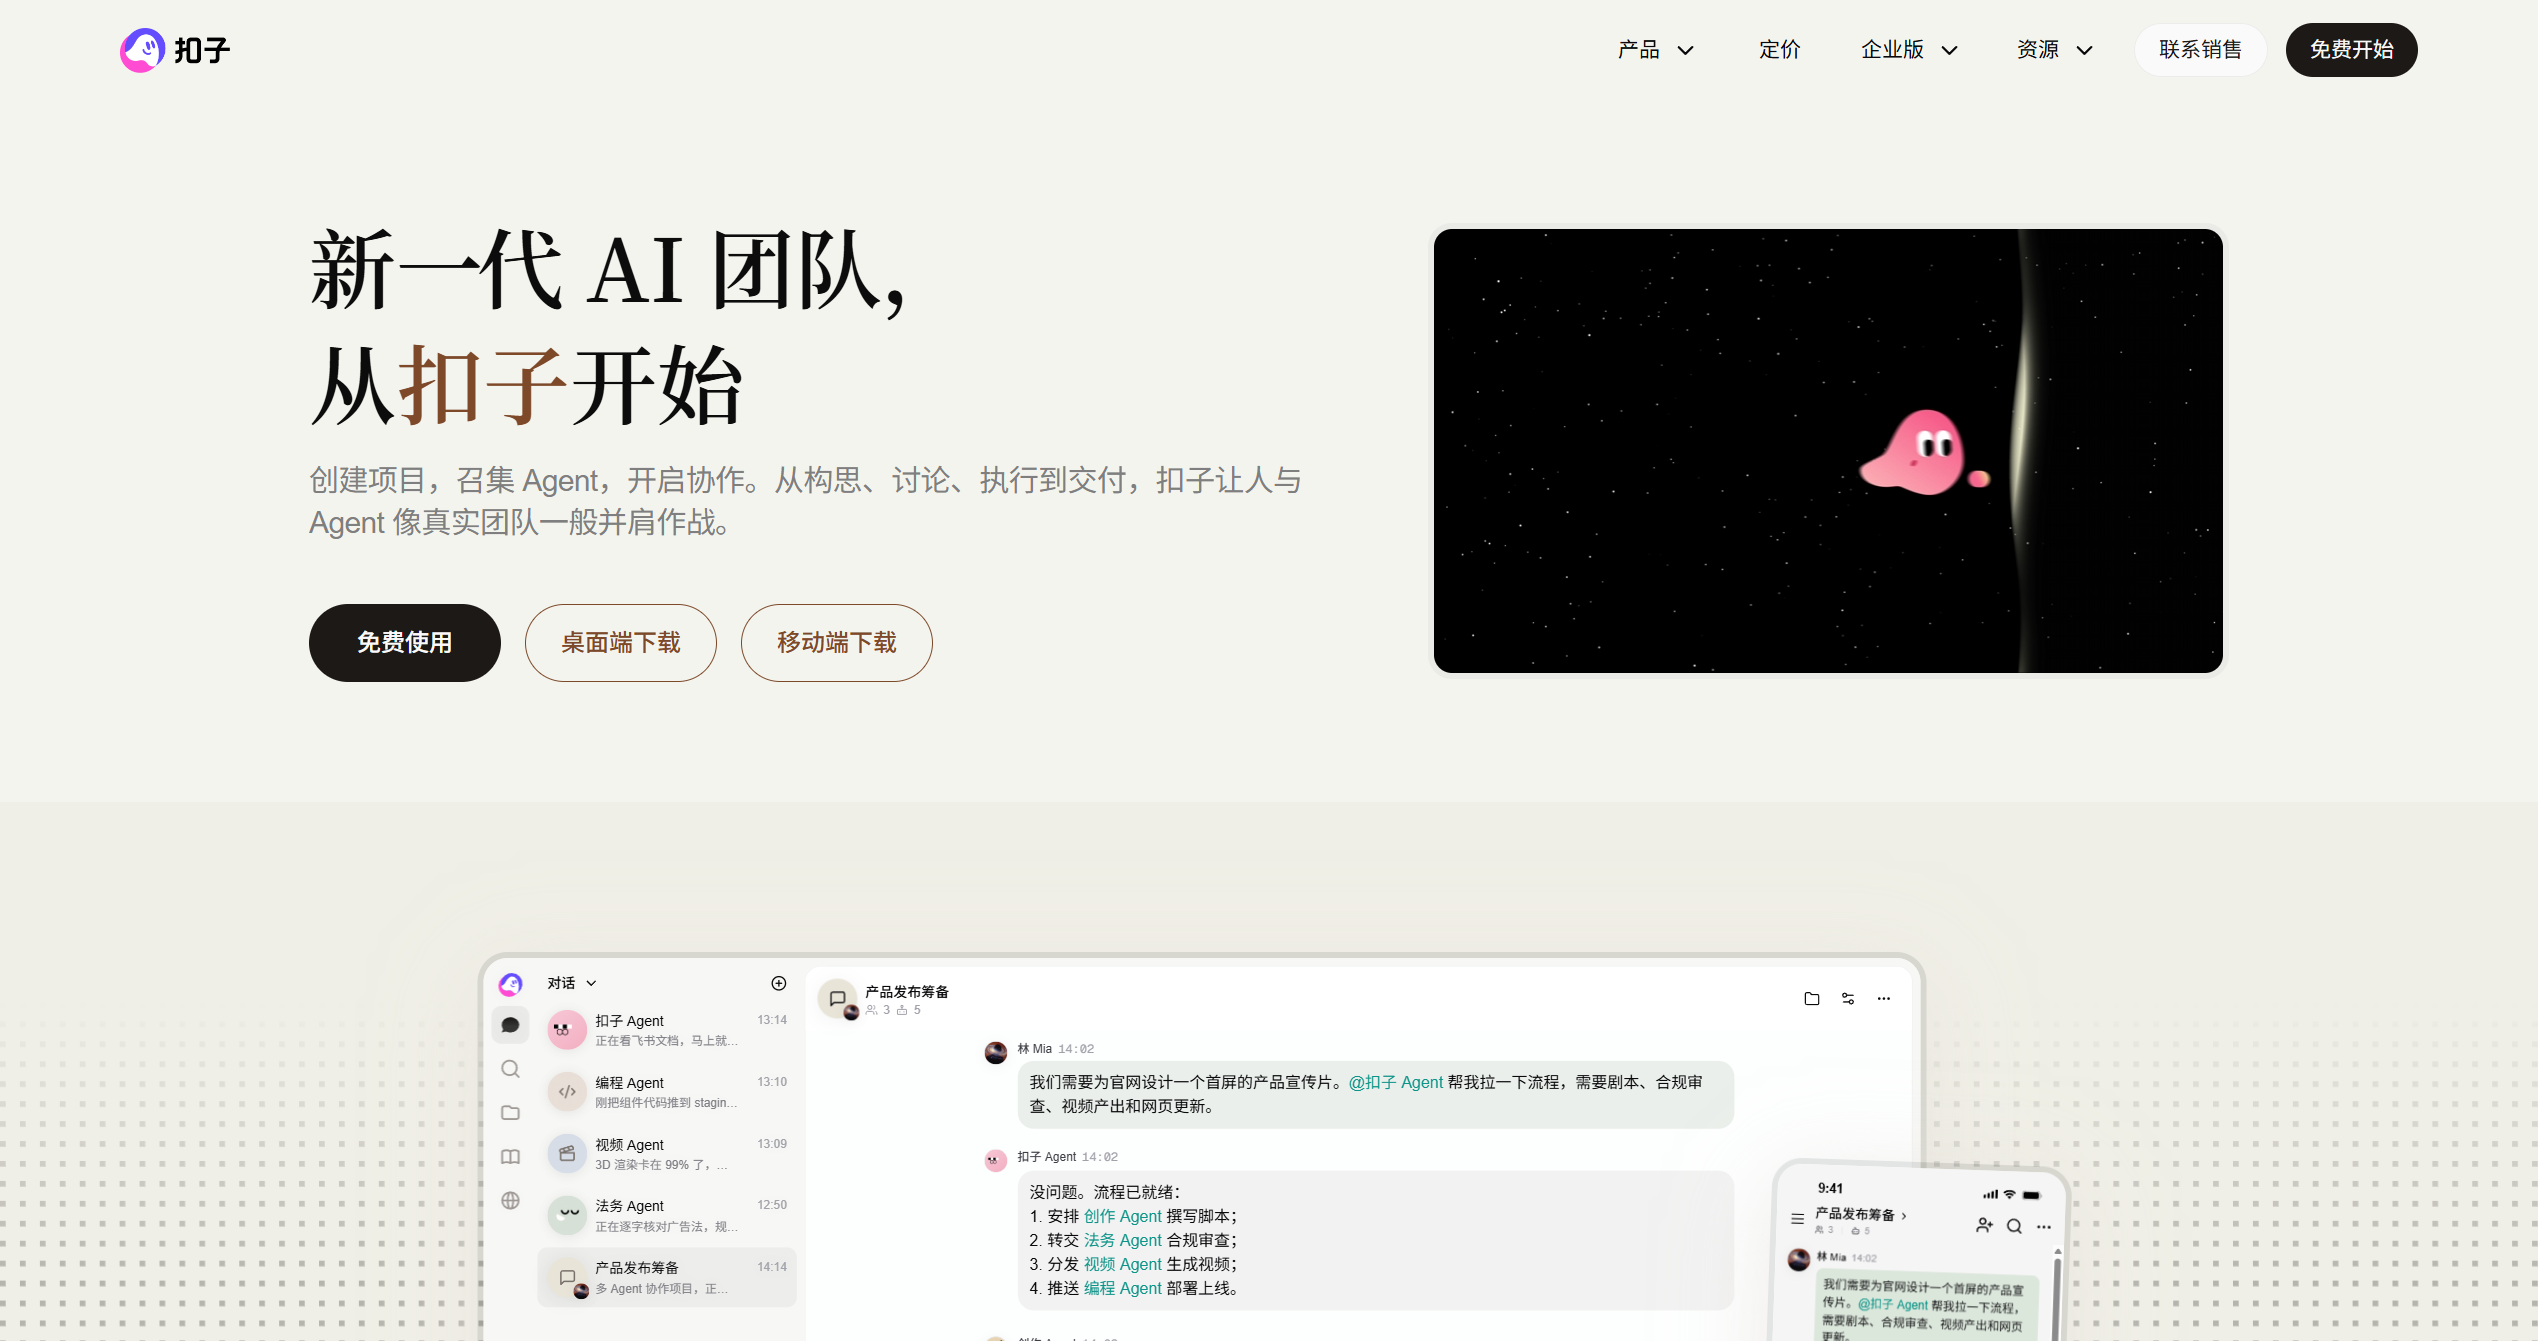Open the 定价 menu item
Viewport: 2538px width, 1341px height.
point(1779,50)
